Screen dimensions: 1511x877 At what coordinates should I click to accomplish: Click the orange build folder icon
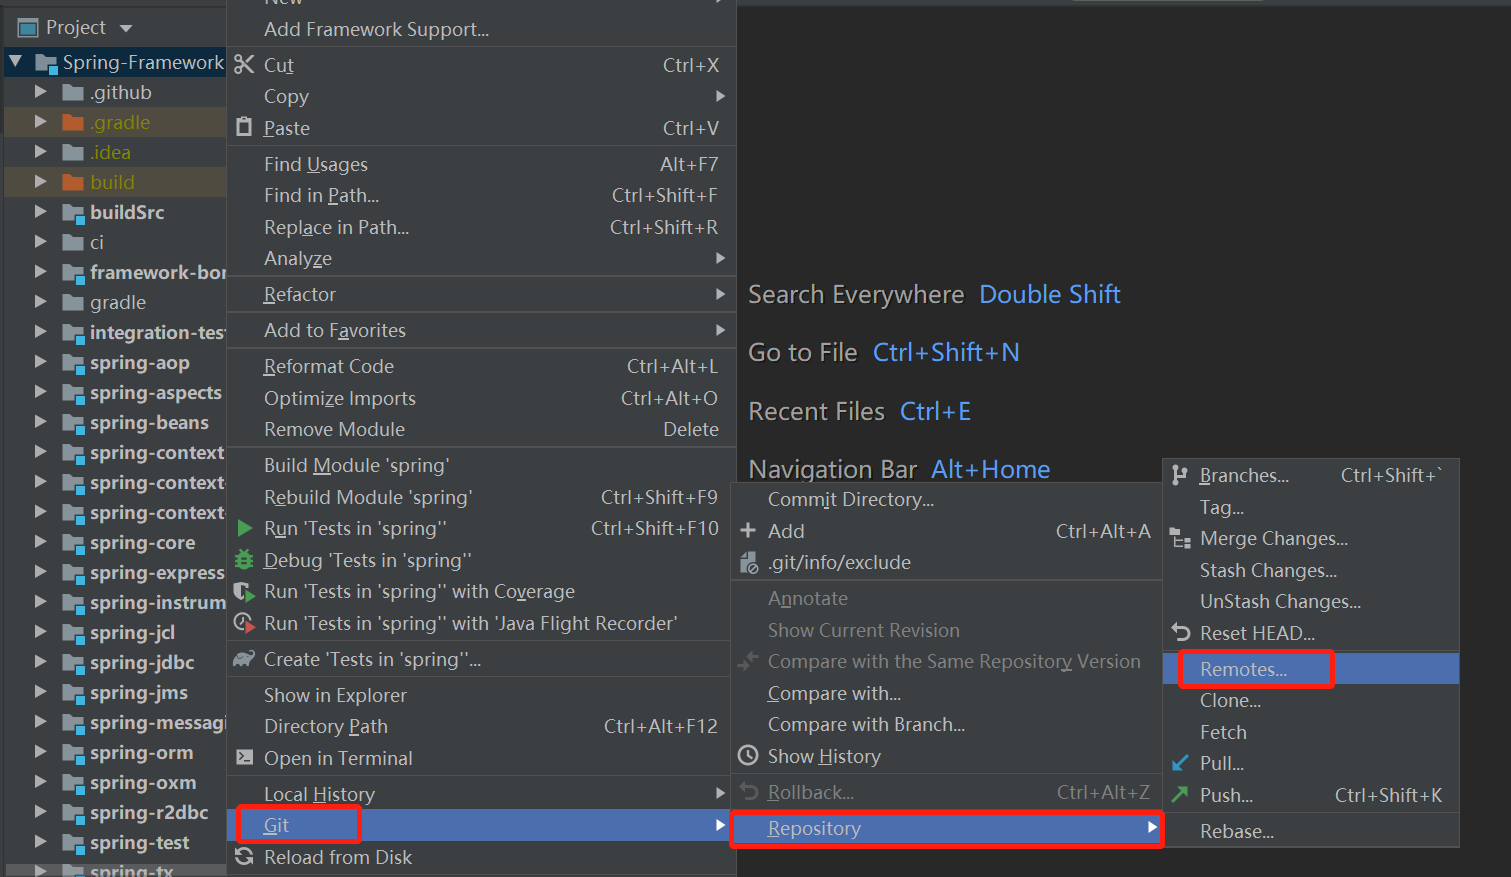(x=72, y=182)
